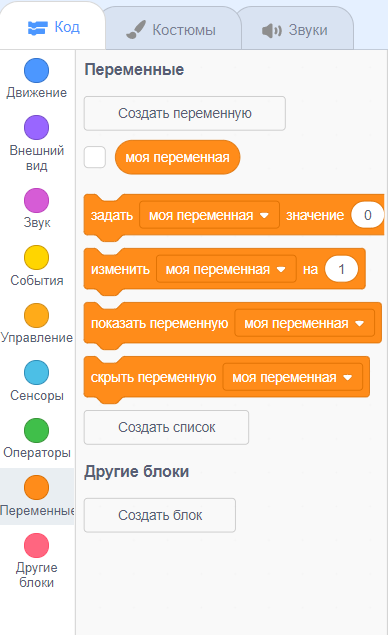This screenshot has height=635, width=388.
Task: Click the Сенсоры category label
Action: (36, 395)
